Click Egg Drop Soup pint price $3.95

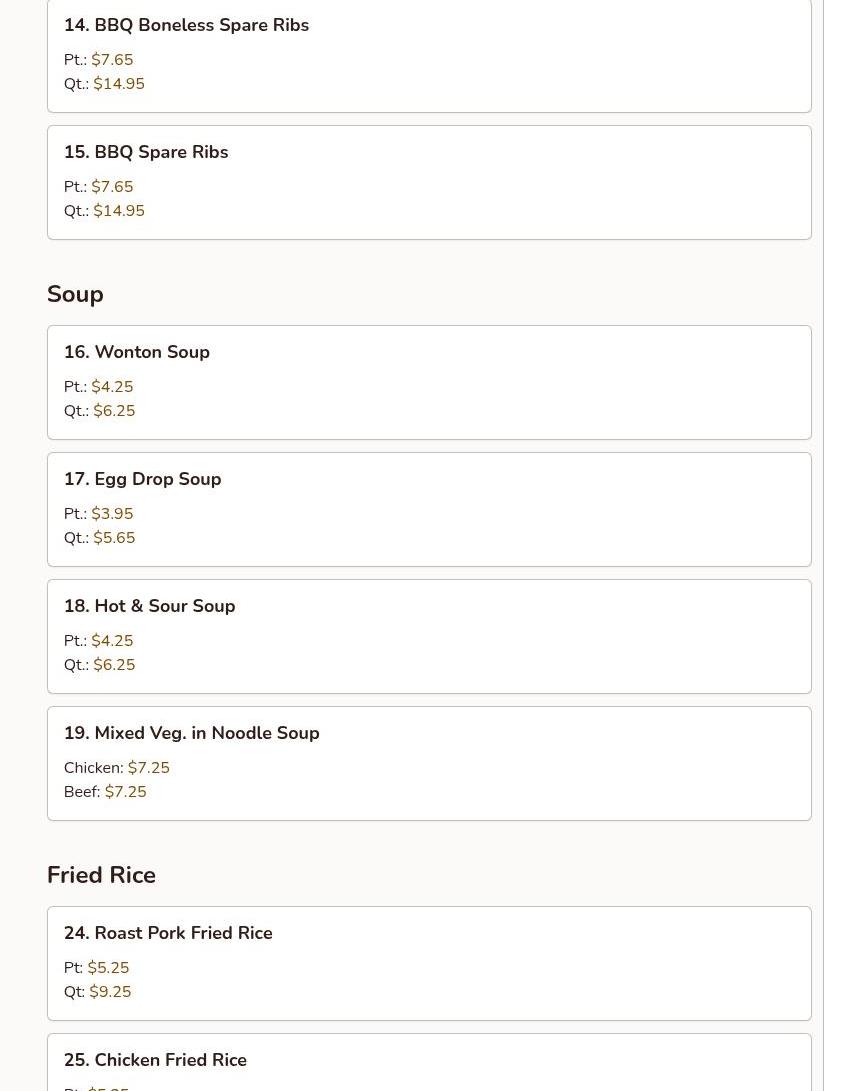(112, 514)
